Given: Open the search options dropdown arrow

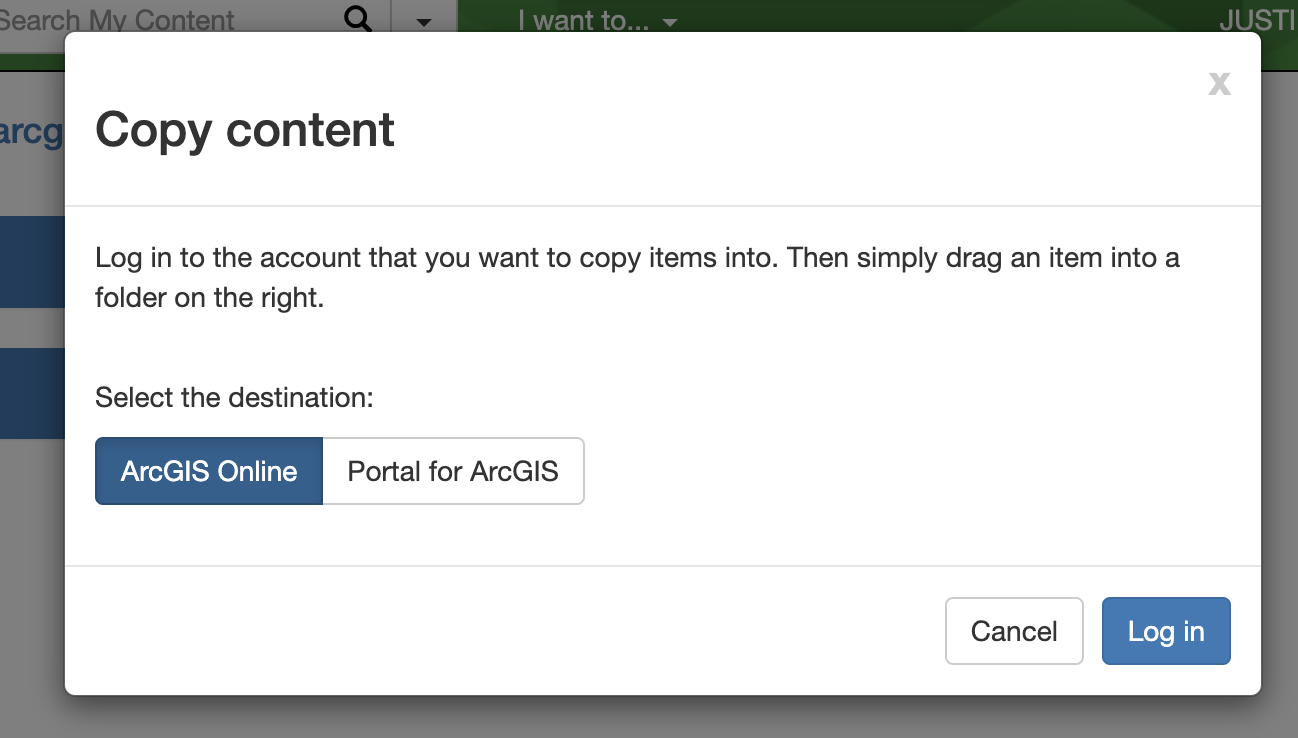Looking at the screenshot, I should pyautogui.click(x=424, y=20).
